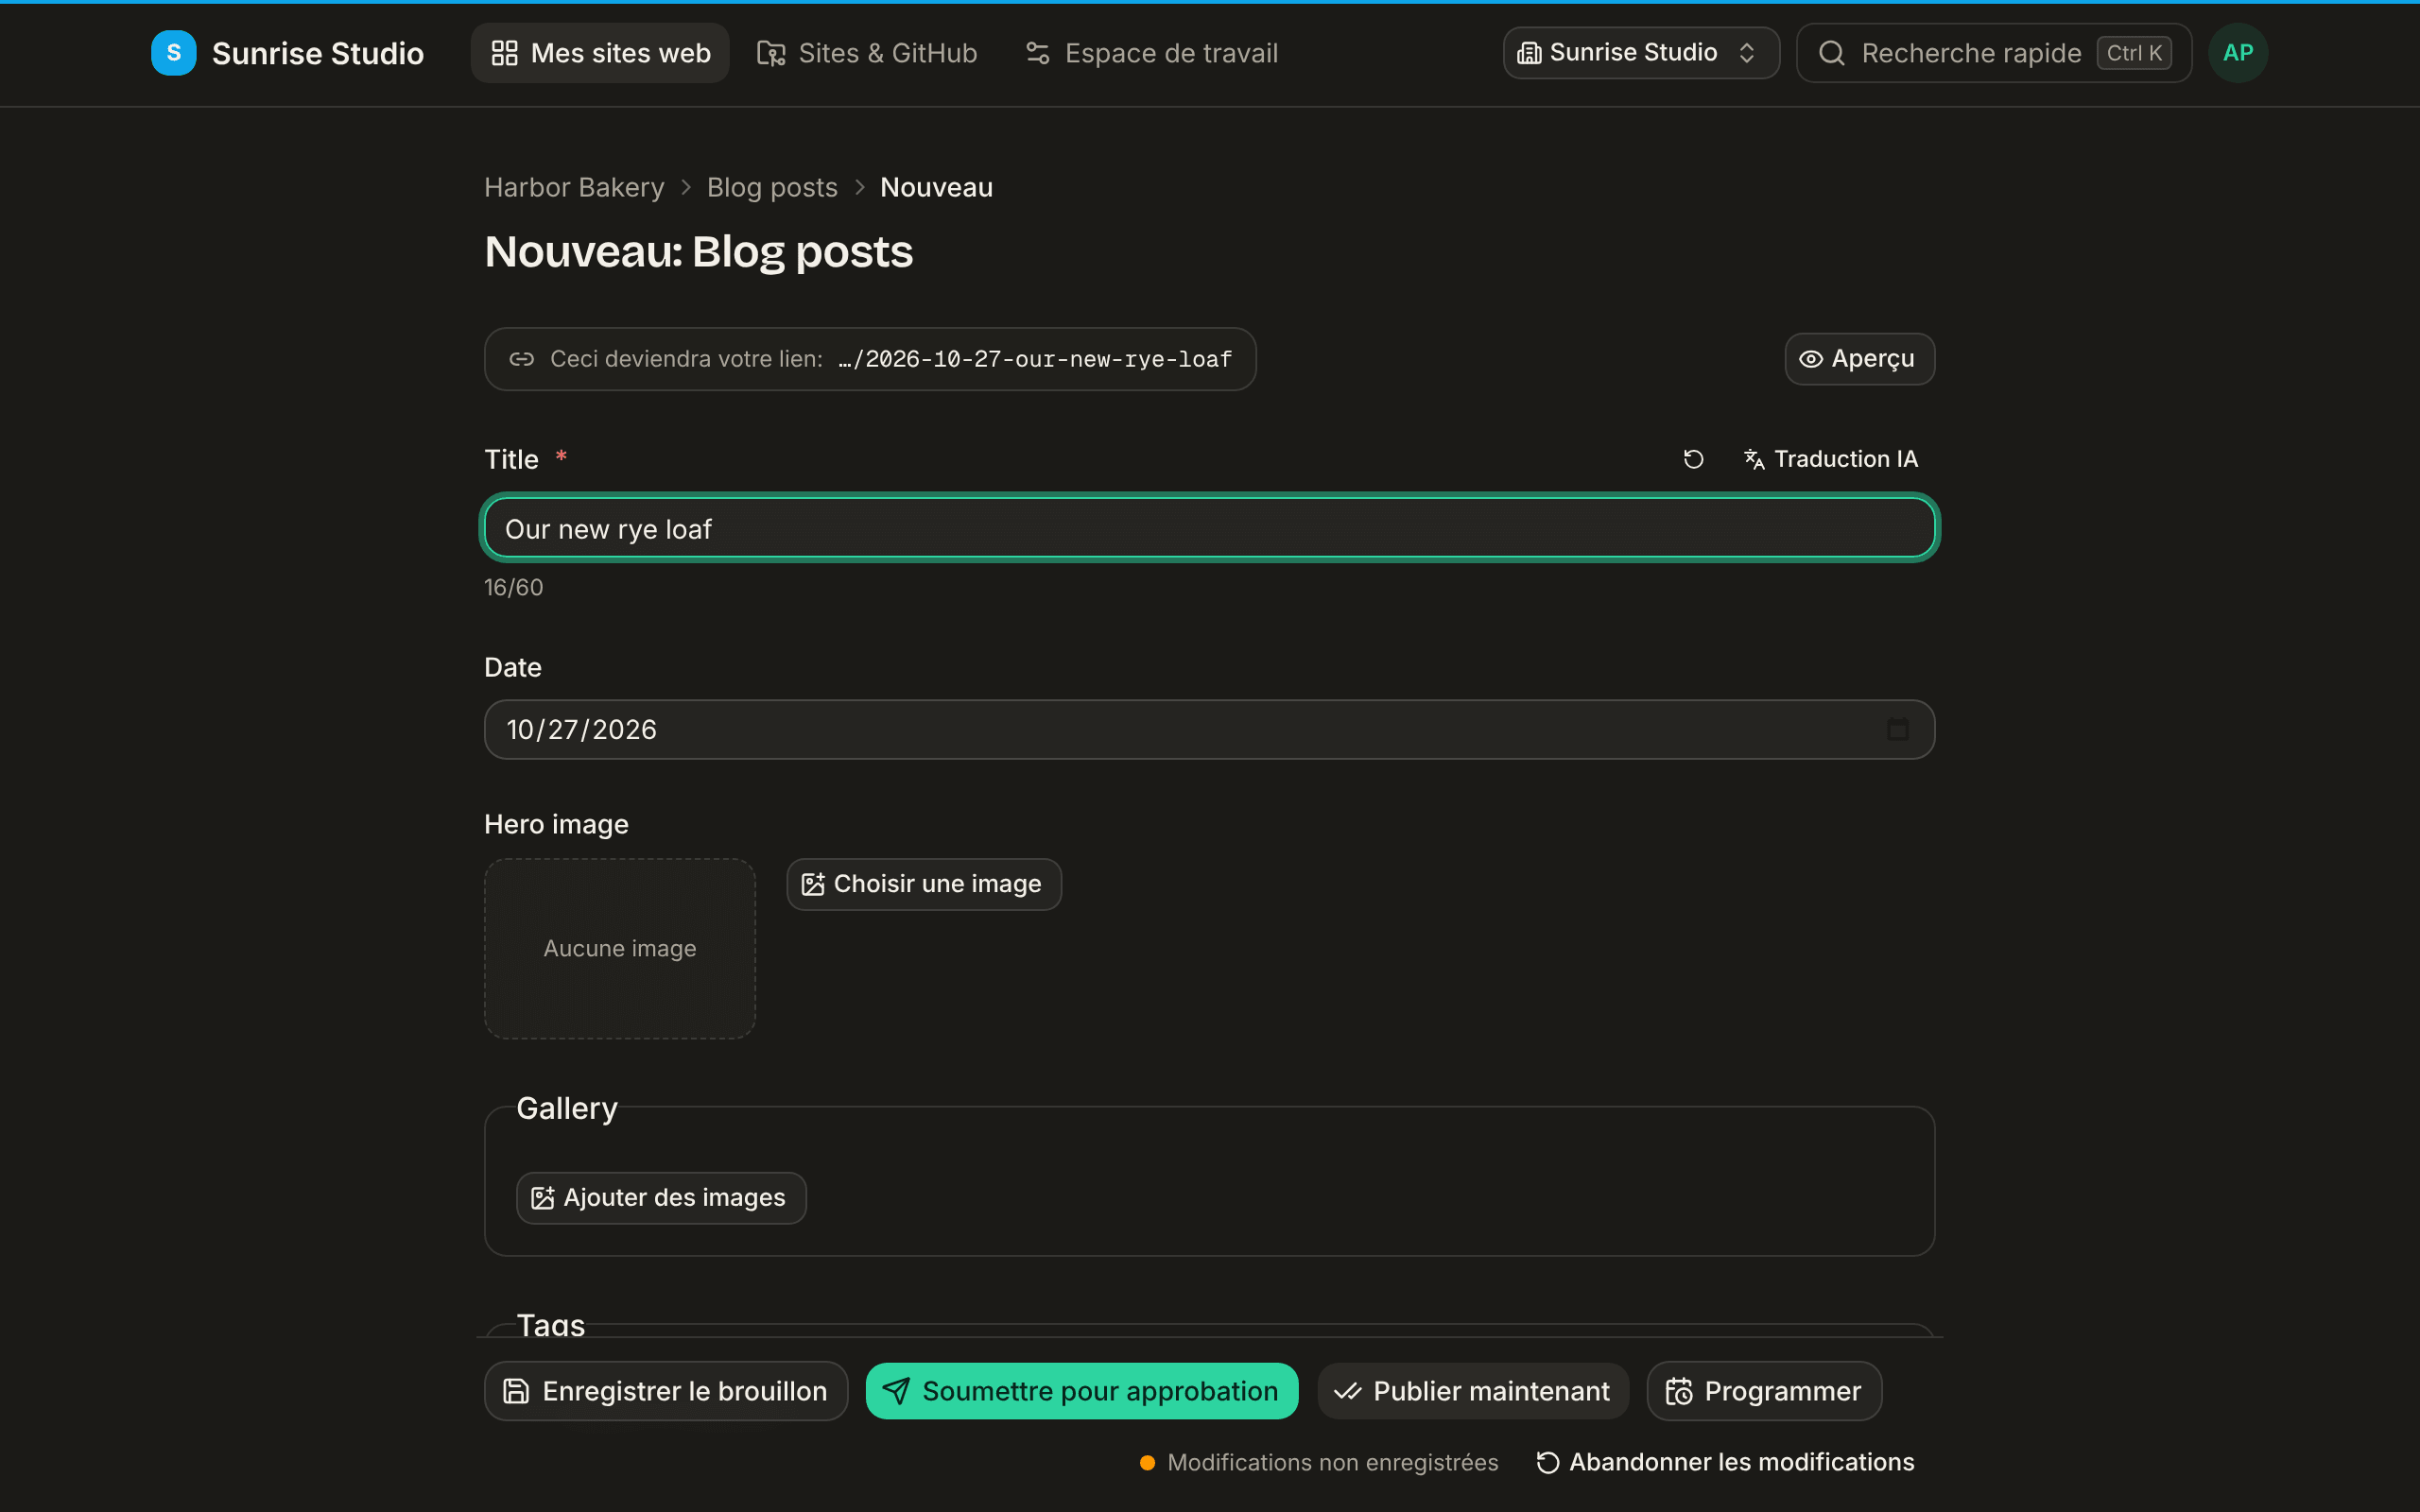Select the Aucune image placeholder thumbnail
The image size is (2420, 1512).
(620, 948)
